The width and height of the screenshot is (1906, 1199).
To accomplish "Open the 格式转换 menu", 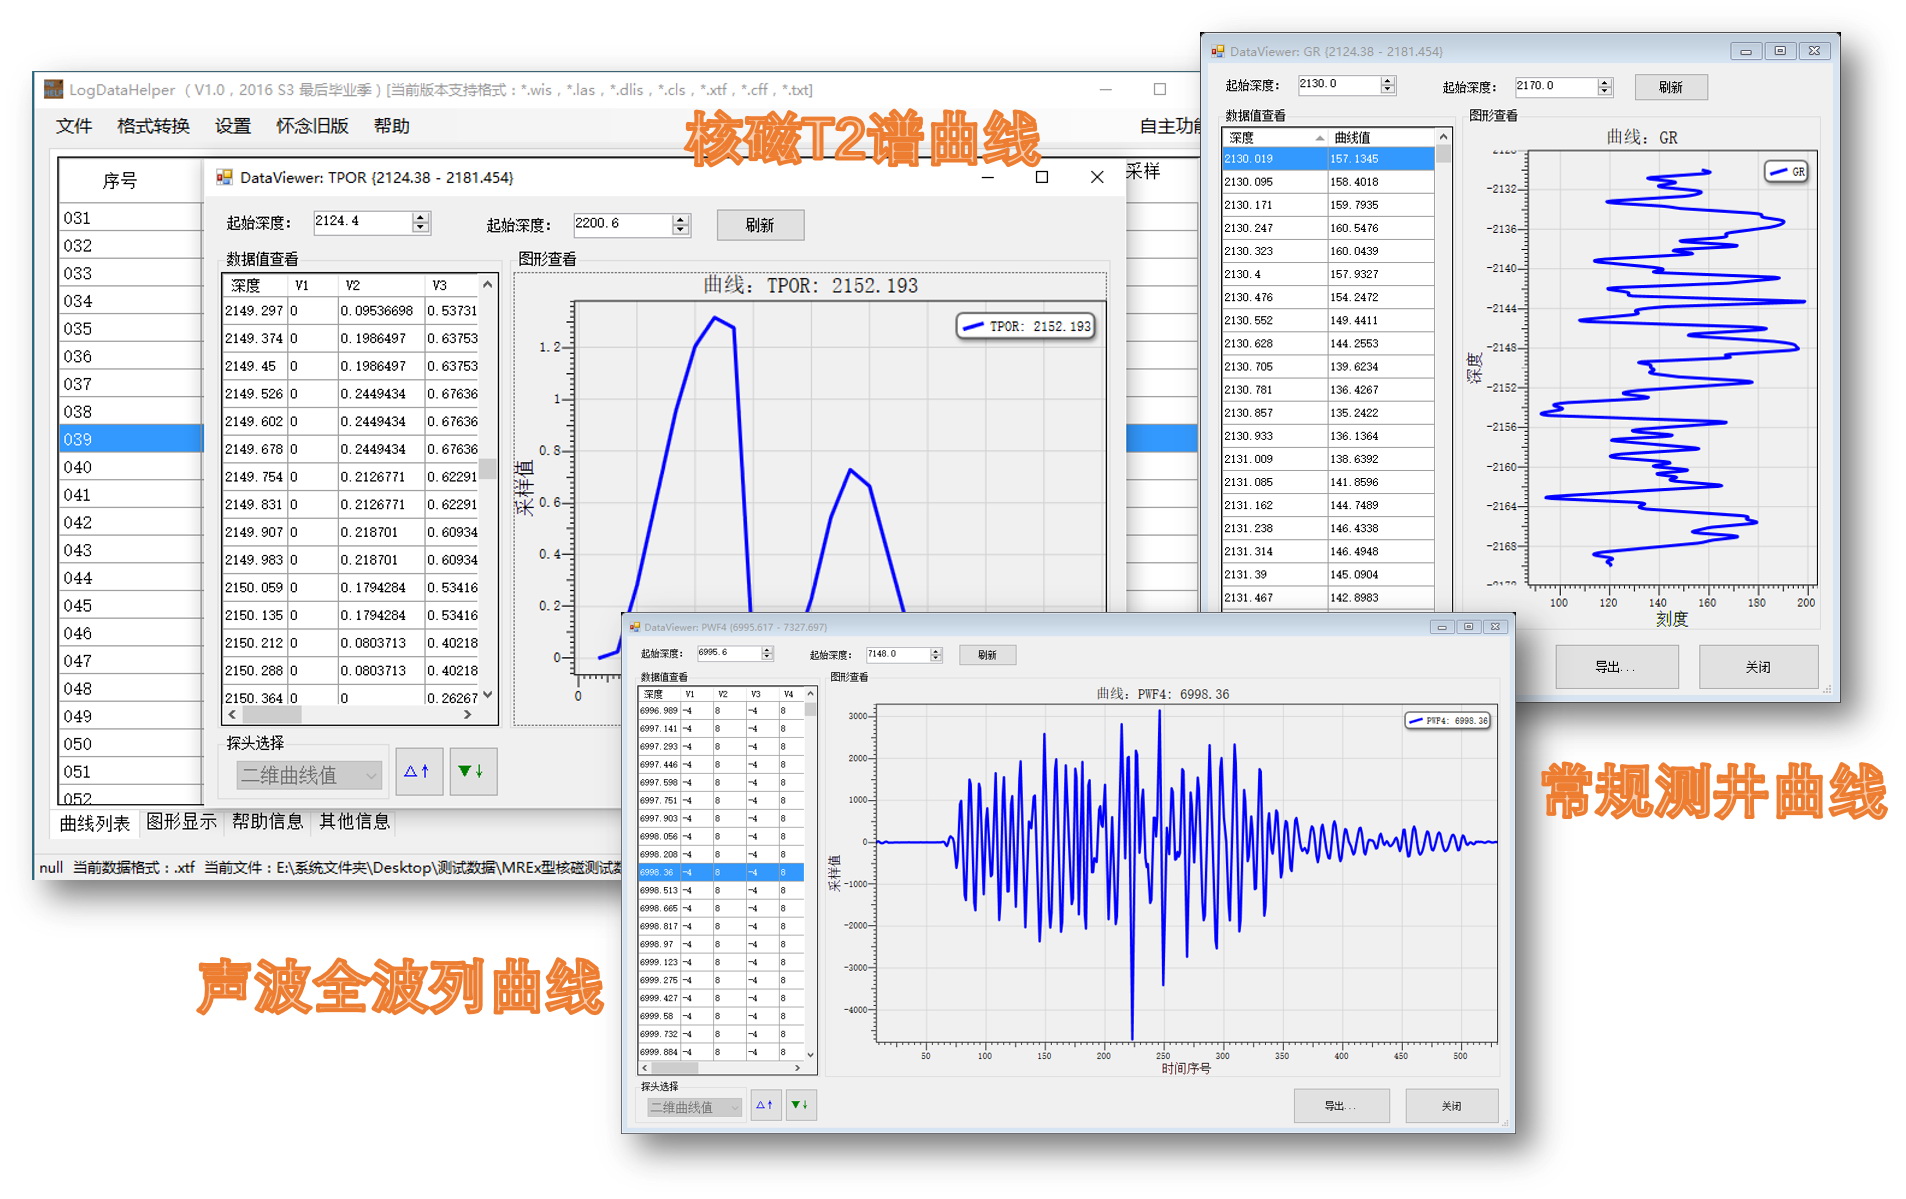I will click(153, 126).
